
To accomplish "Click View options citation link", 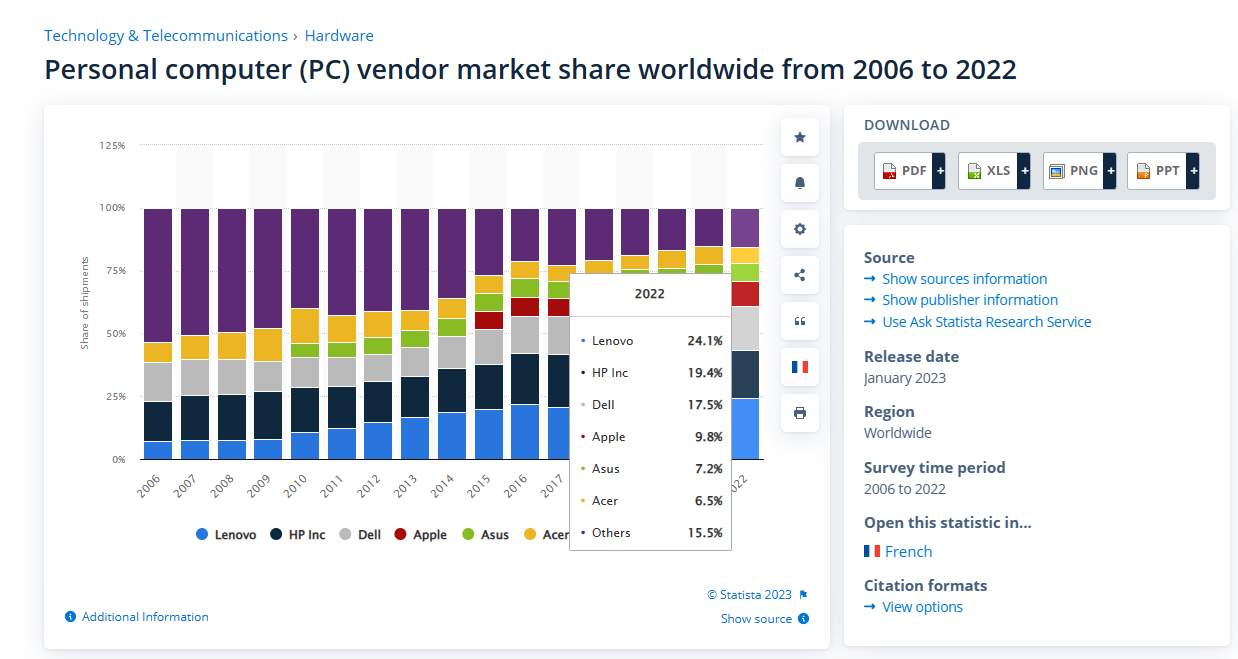I will pyautogui.click(x=922, y=607).
